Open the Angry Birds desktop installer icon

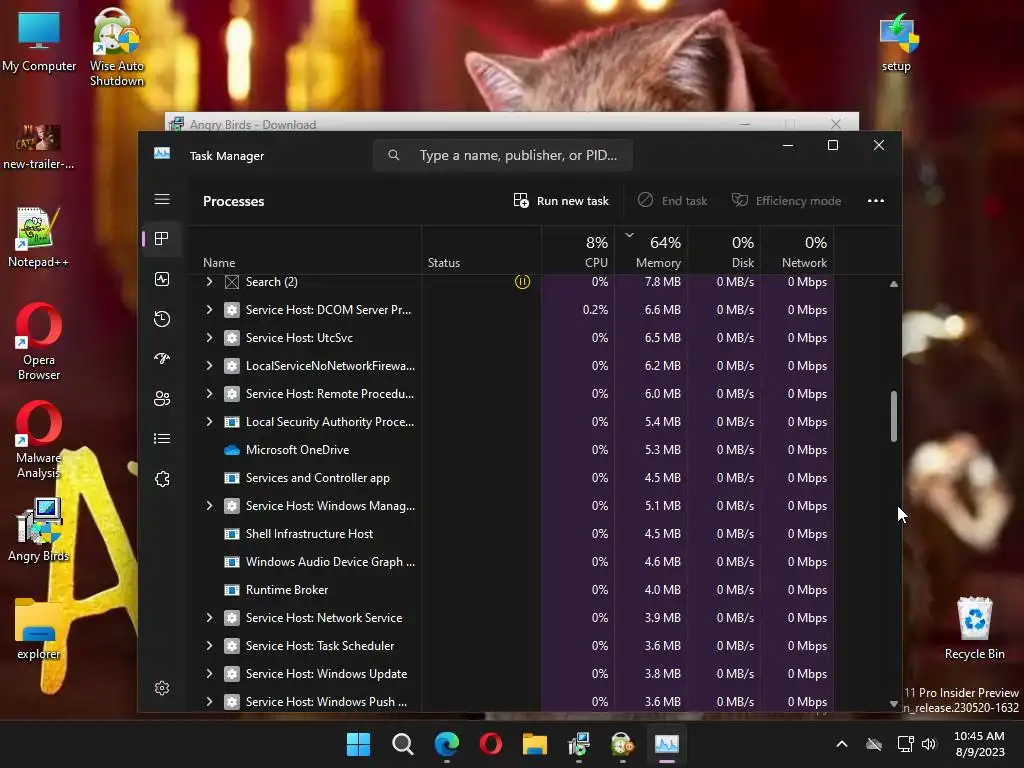click(39, 530)
